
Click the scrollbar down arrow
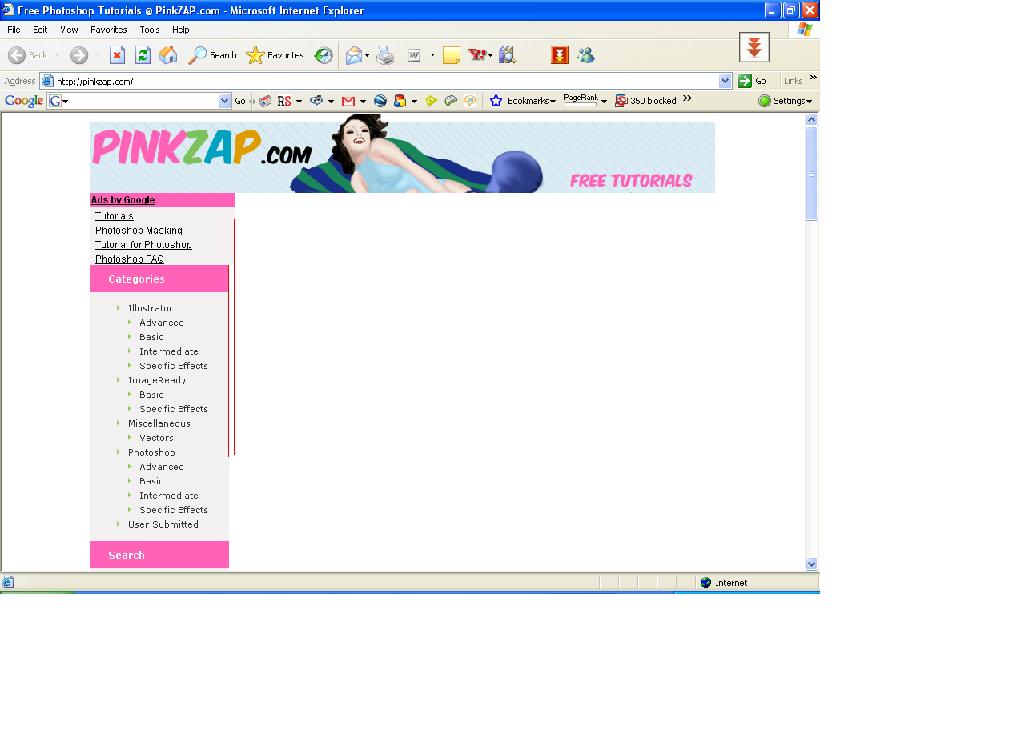(x=811, y=564)
